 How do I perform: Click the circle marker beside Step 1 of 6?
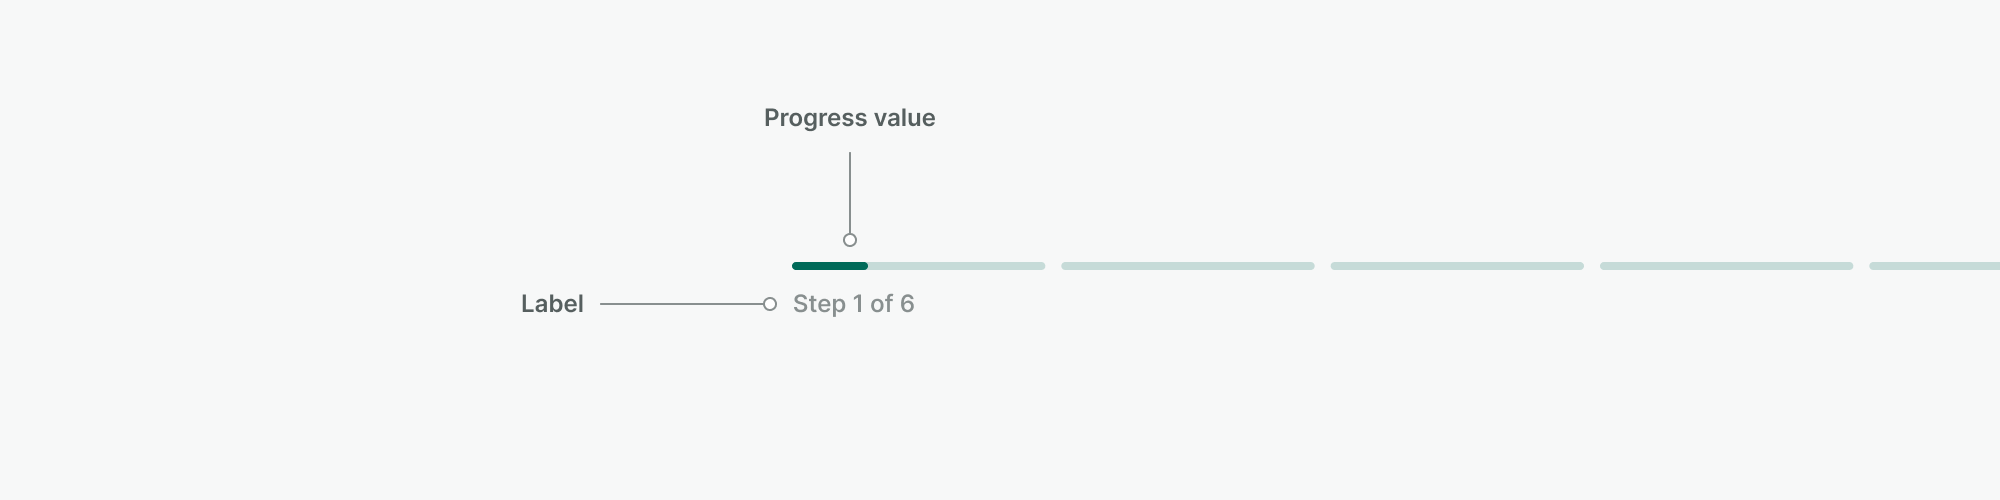click(x=769, y=304)
